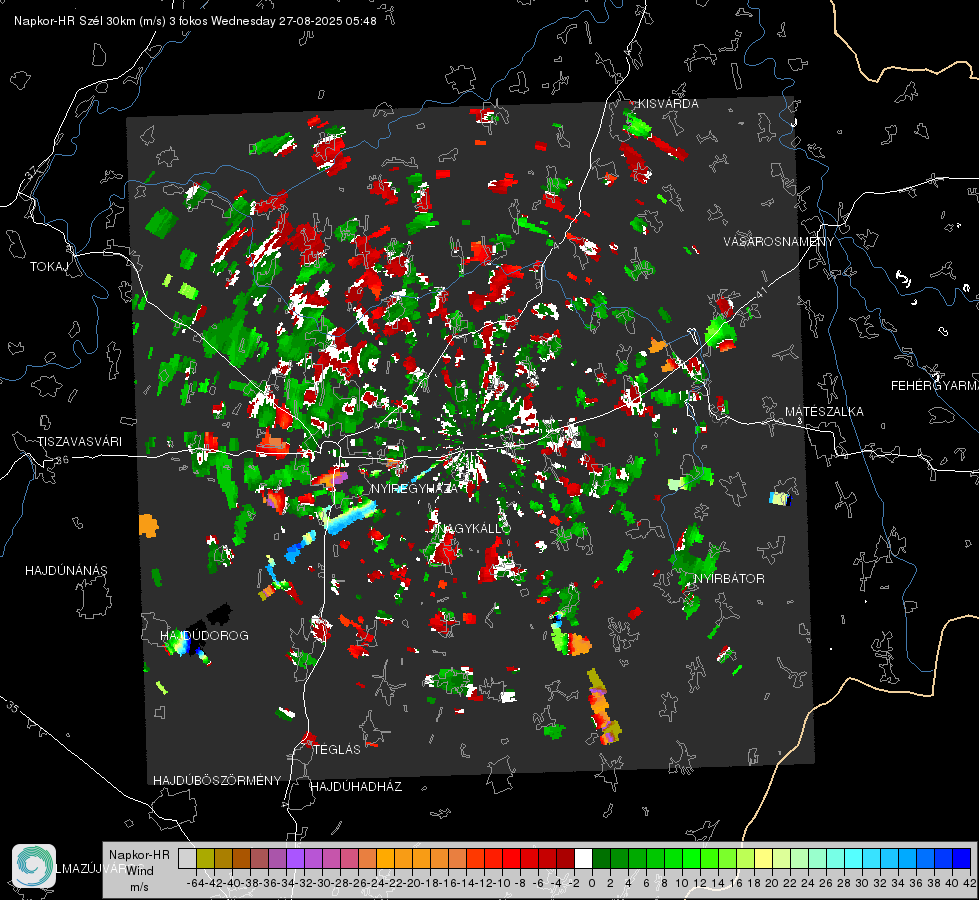Click the TOKAJ label on the map
The width and height of the screenshot is (979, 900).
(x=49, y=267)
